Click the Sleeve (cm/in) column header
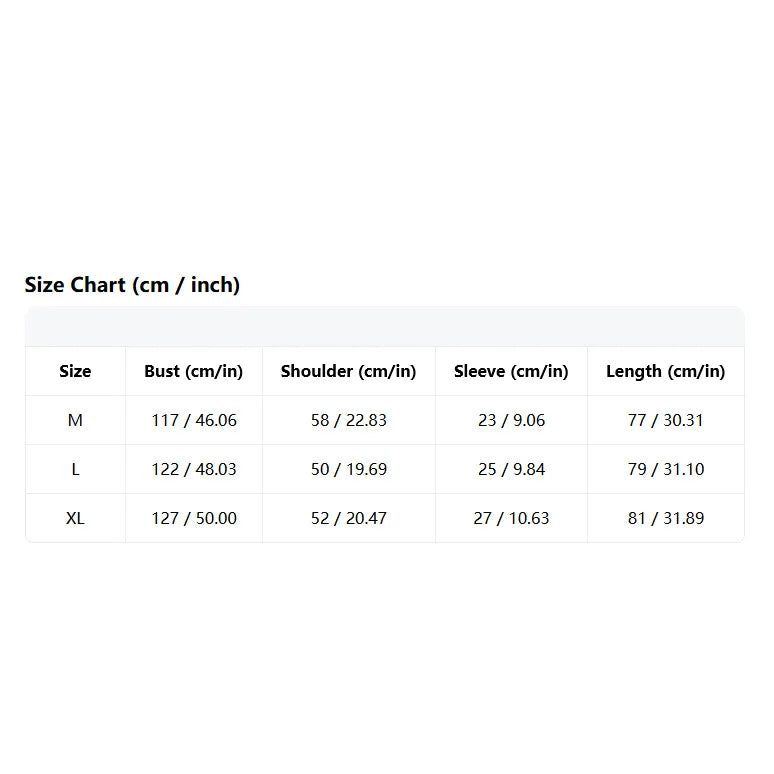774x774 pixels. coord(511,371)
